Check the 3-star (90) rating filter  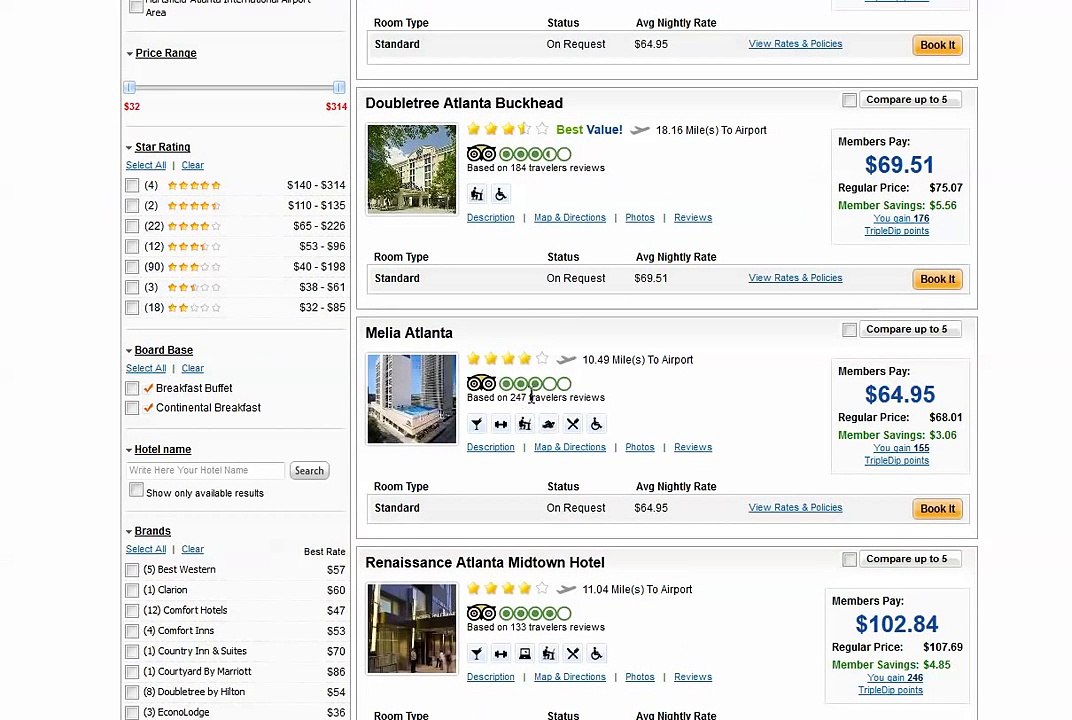pos(132,267)
